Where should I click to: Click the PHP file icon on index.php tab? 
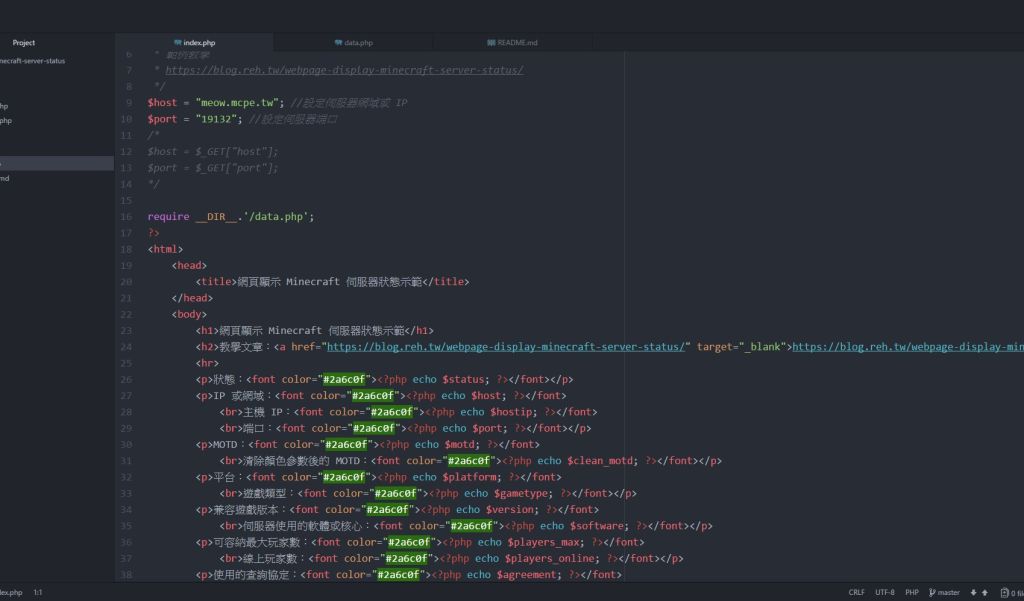177,43
